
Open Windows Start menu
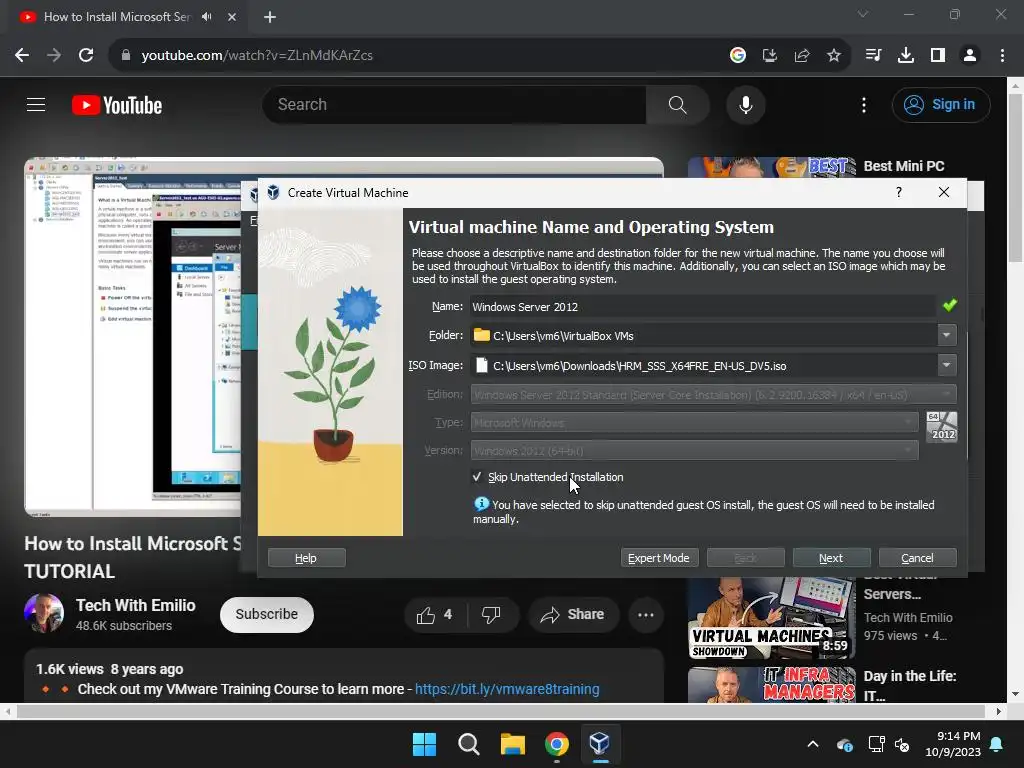[x=424, y=743]
